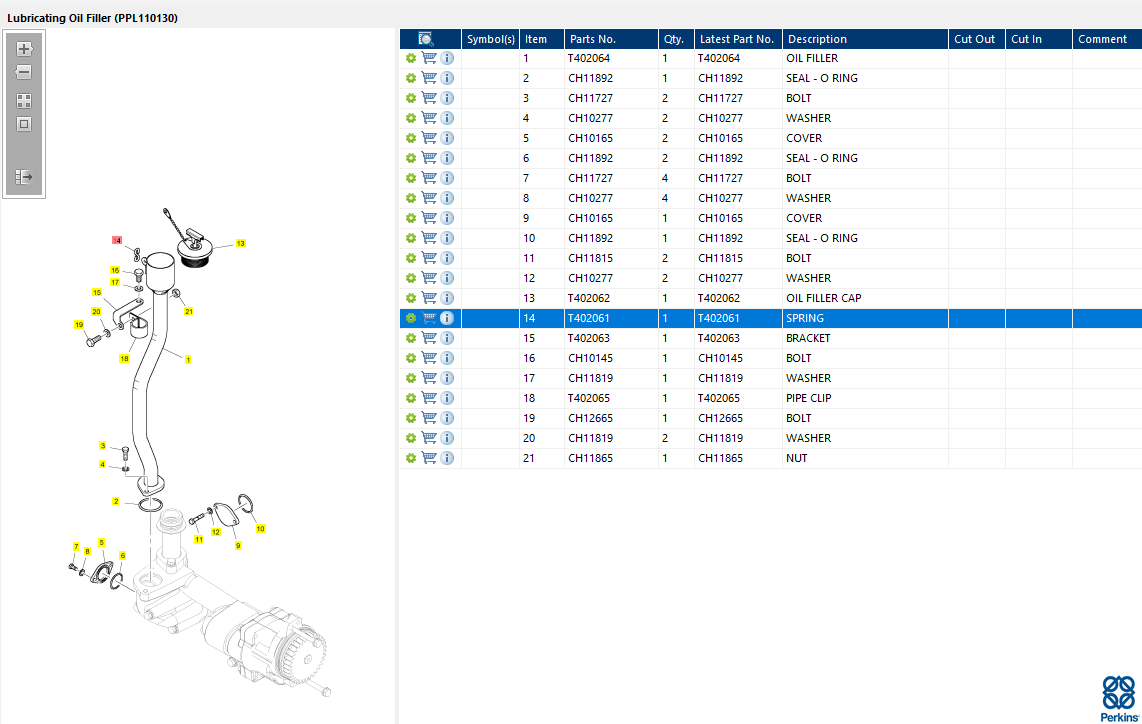The width and height of the screenshot is (1142, 724).
Task: Click the list-with-arrow panel toggle icon
Action: pyautogui.click(x=24, y=176)
